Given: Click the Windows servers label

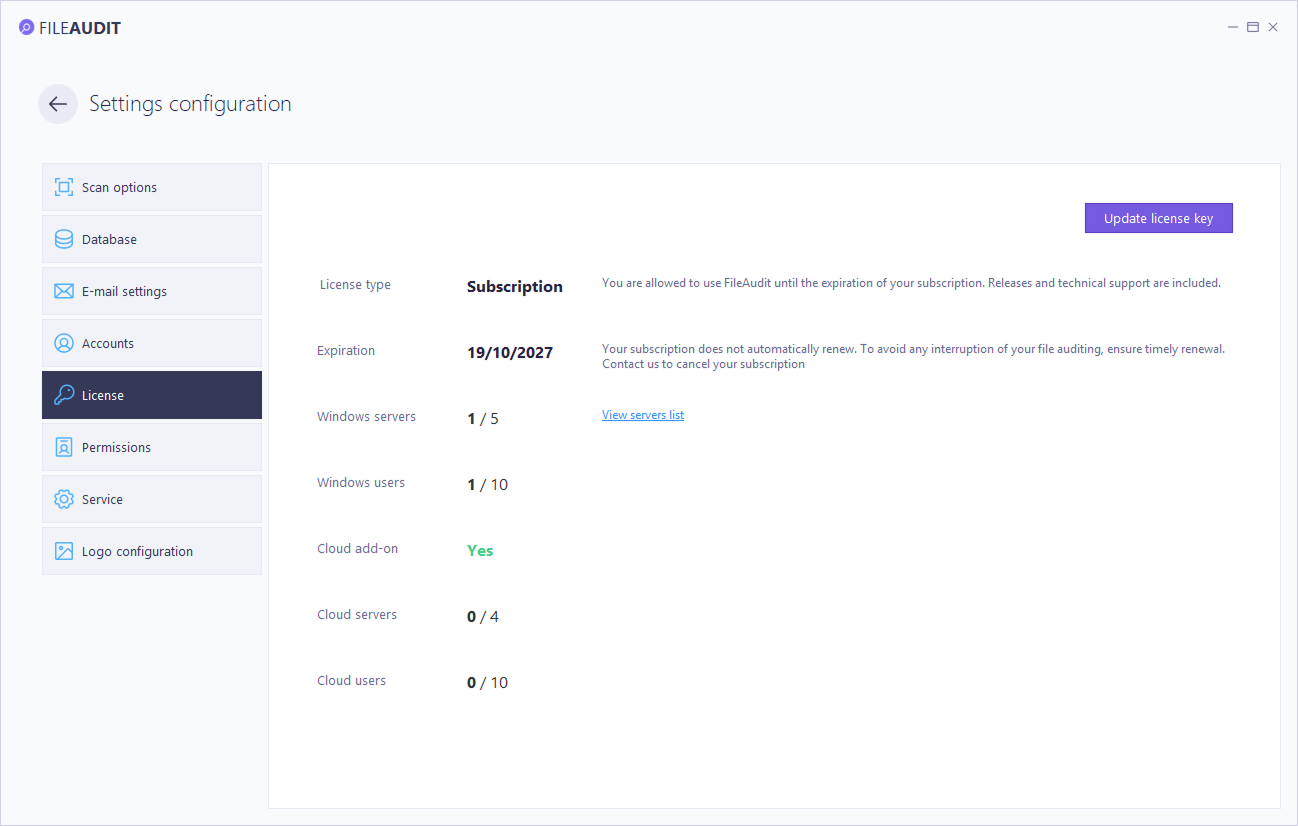Looking at the screenshot, I should (x=366, y=417).
